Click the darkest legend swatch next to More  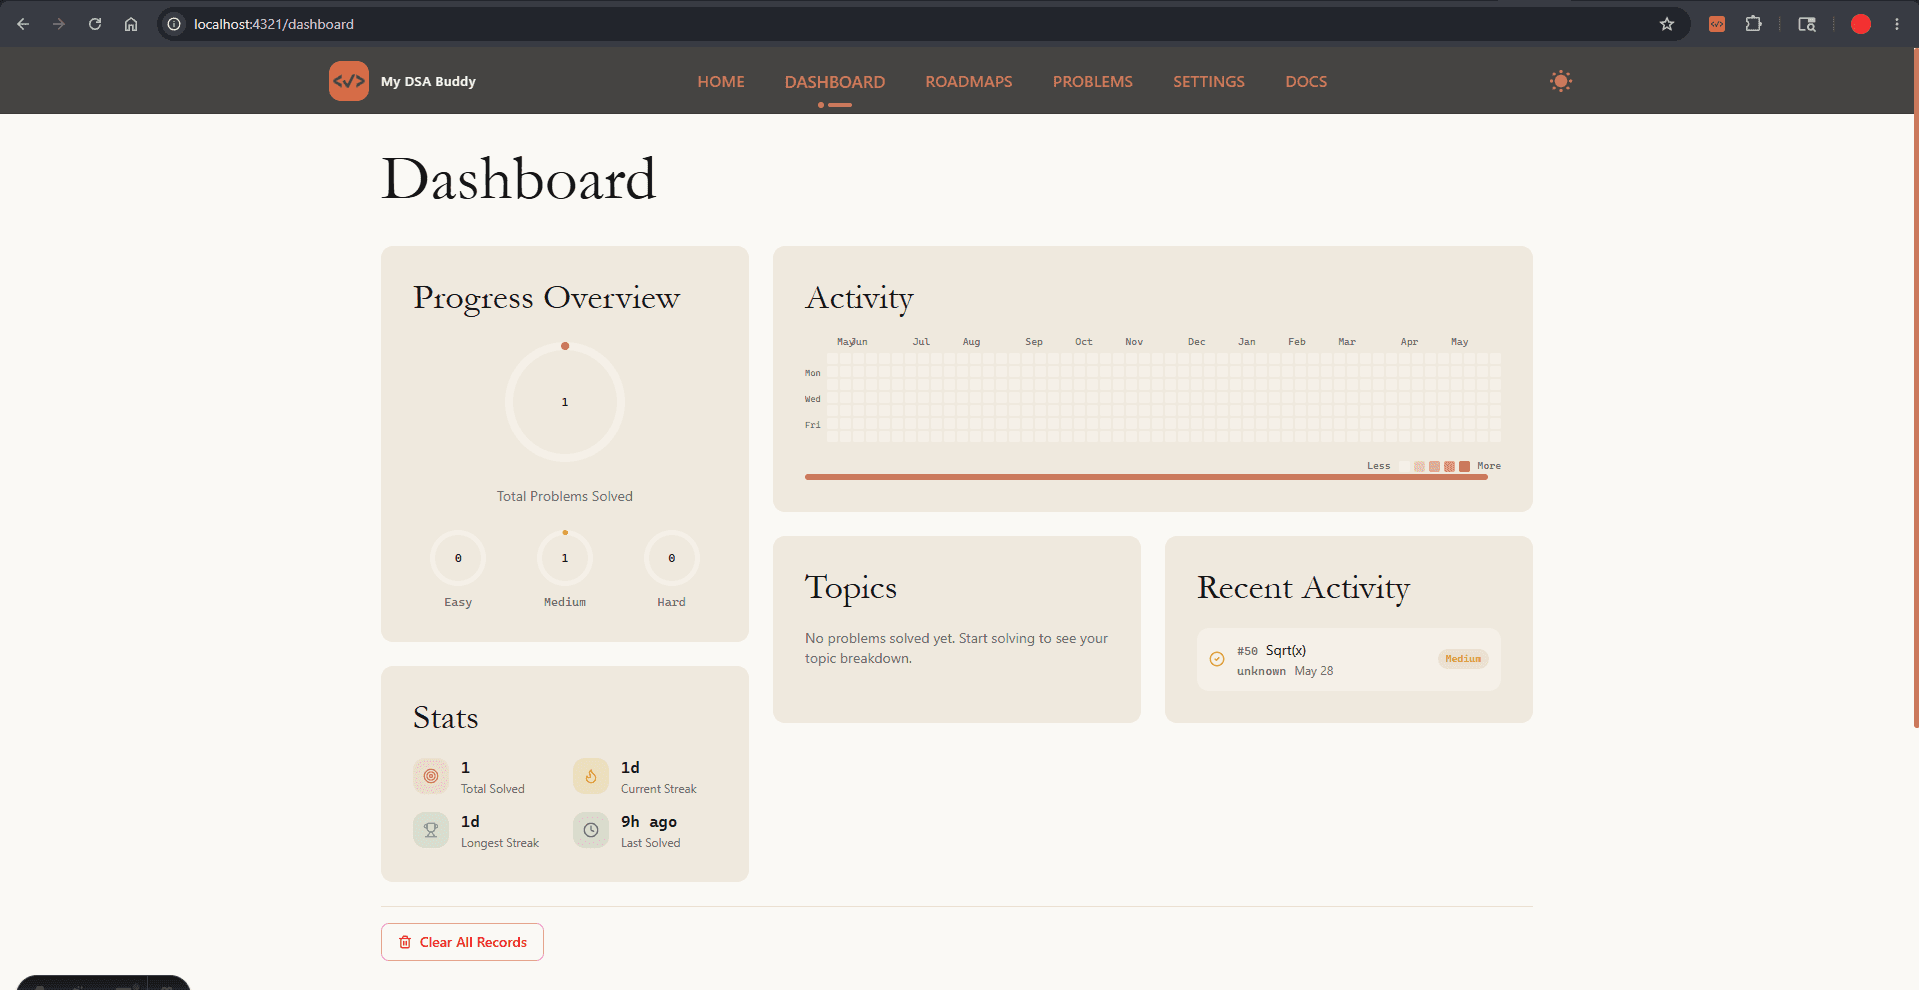[1464, 466]
